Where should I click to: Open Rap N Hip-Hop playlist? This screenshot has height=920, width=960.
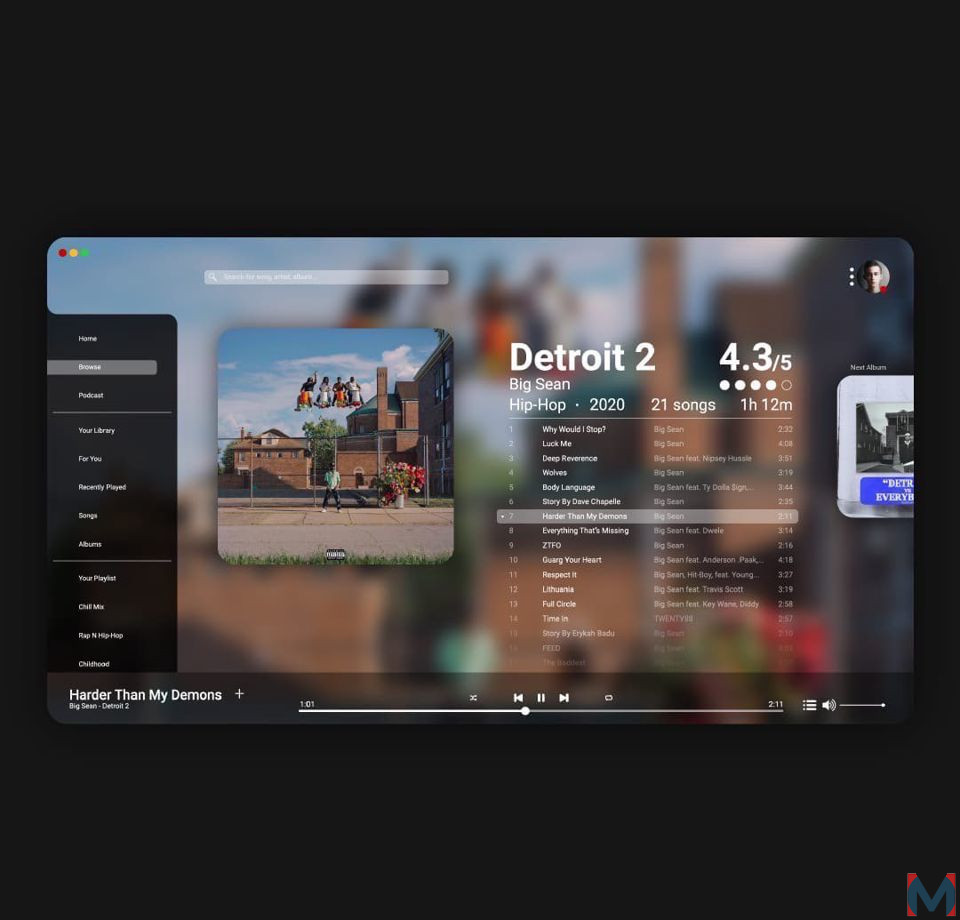click(x=100, y=635)
